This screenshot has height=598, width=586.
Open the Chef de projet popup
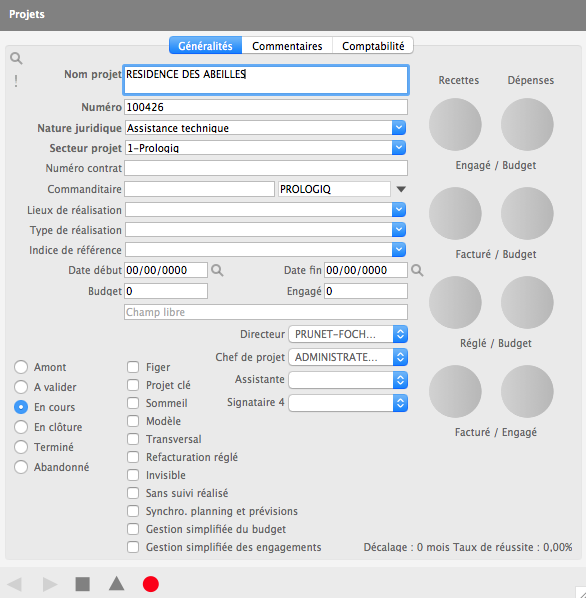click(348, 357)
